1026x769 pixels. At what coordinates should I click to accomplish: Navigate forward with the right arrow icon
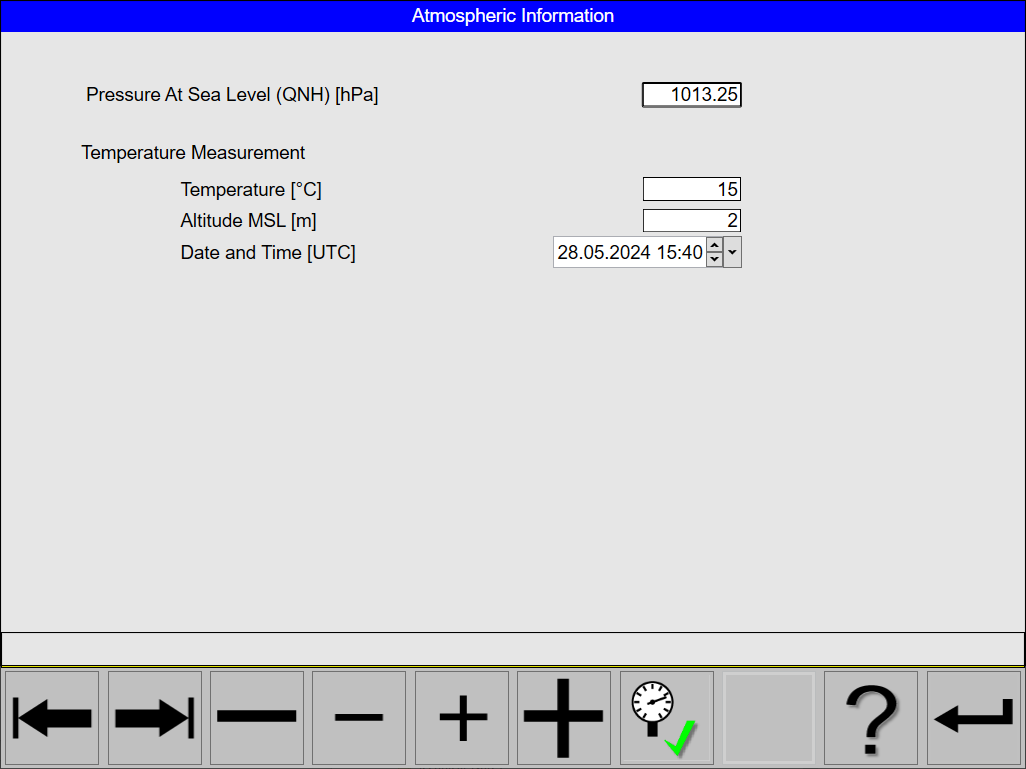[154, 717]
